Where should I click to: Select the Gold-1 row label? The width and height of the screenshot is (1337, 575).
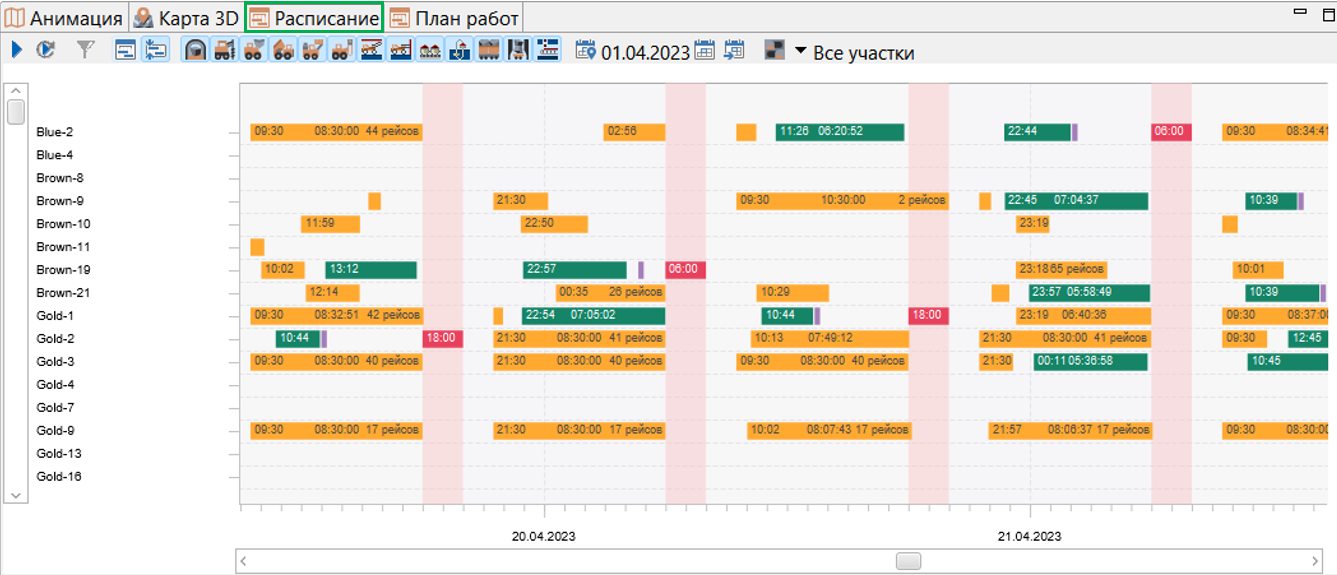point(56,316)
